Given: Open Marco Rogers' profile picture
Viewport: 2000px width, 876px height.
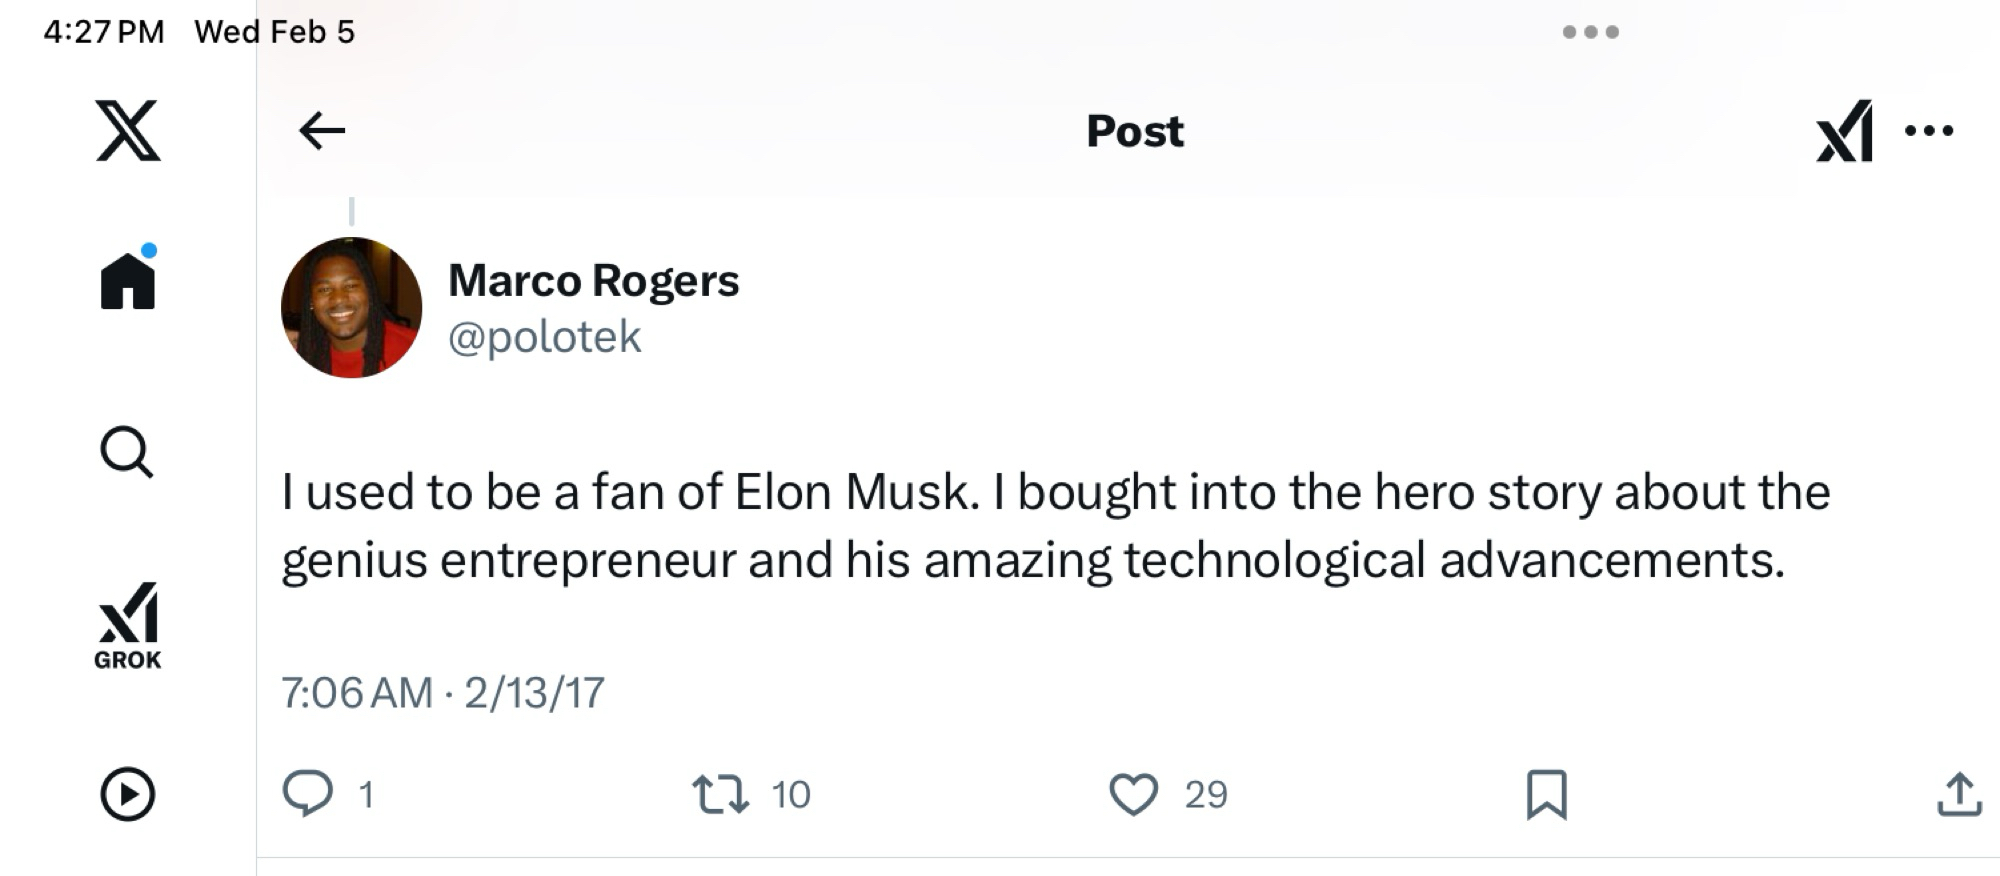Looking at the screenshot, I should click(351, 307).
